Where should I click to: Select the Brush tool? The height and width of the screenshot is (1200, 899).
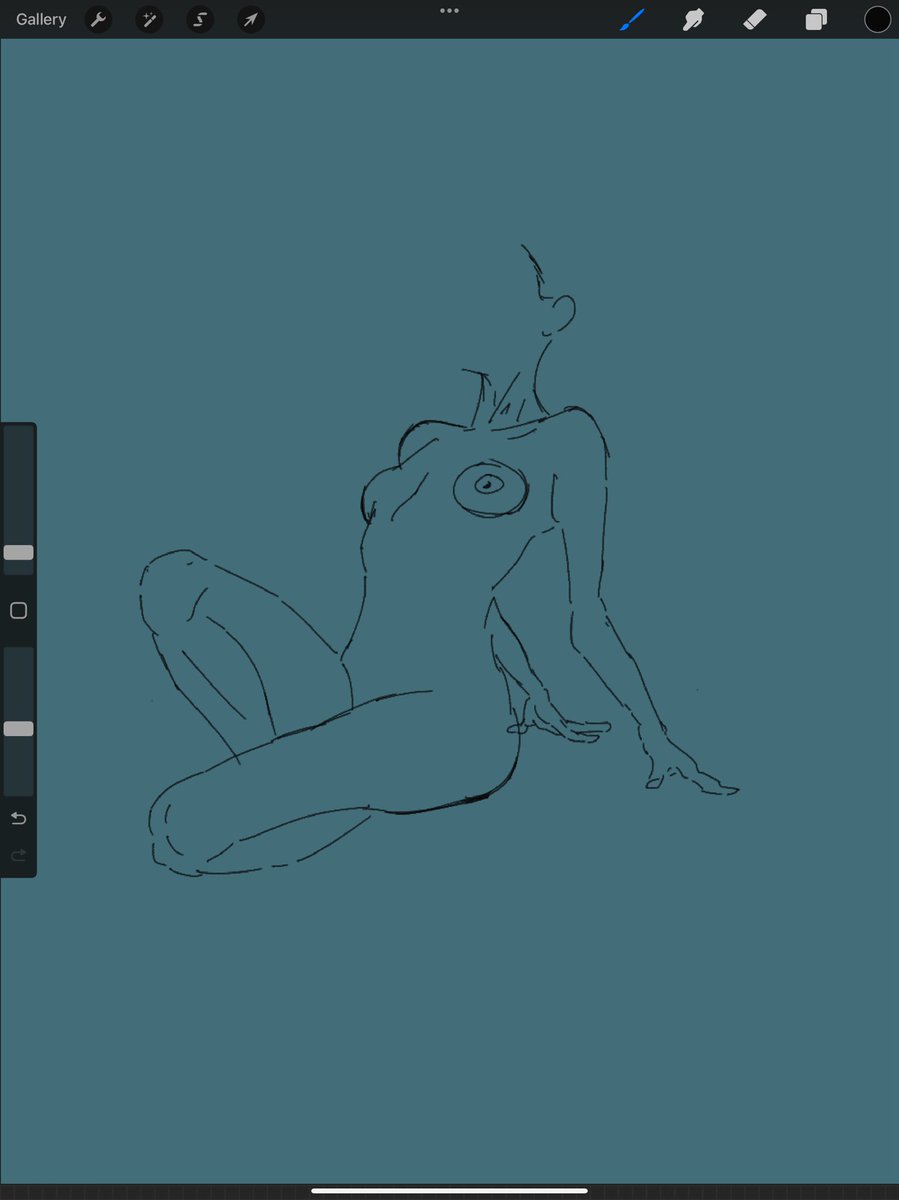coord(632,19)
